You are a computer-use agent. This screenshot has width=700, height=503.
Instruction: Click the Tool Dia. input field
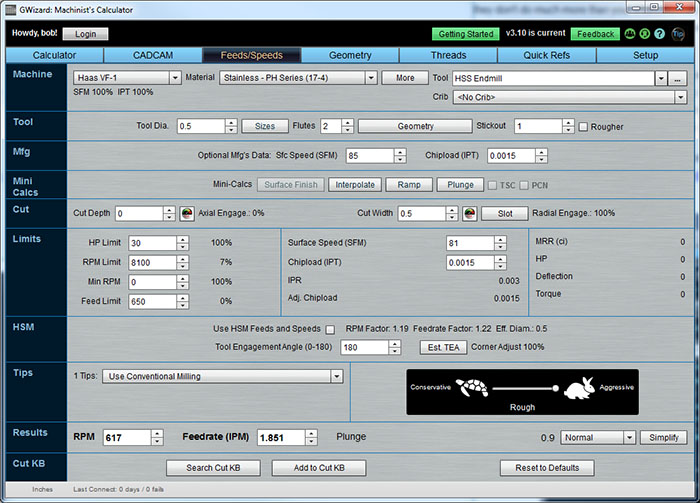point(201,126)
